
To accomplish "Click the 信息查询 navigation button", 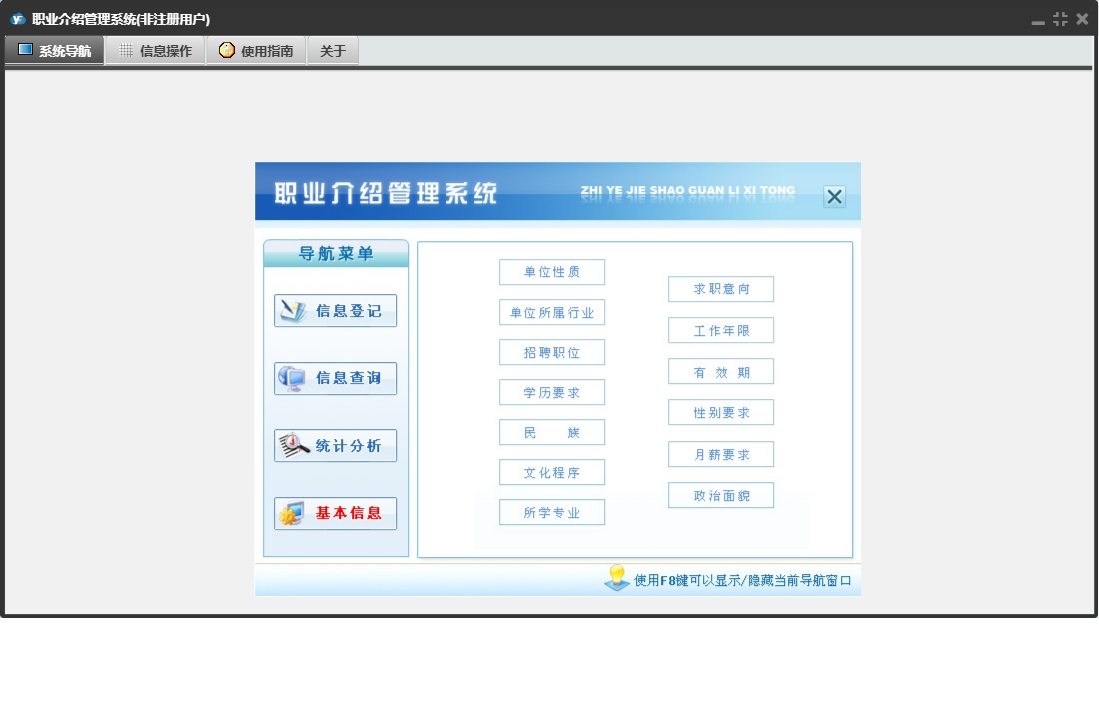I will point(335,378).
